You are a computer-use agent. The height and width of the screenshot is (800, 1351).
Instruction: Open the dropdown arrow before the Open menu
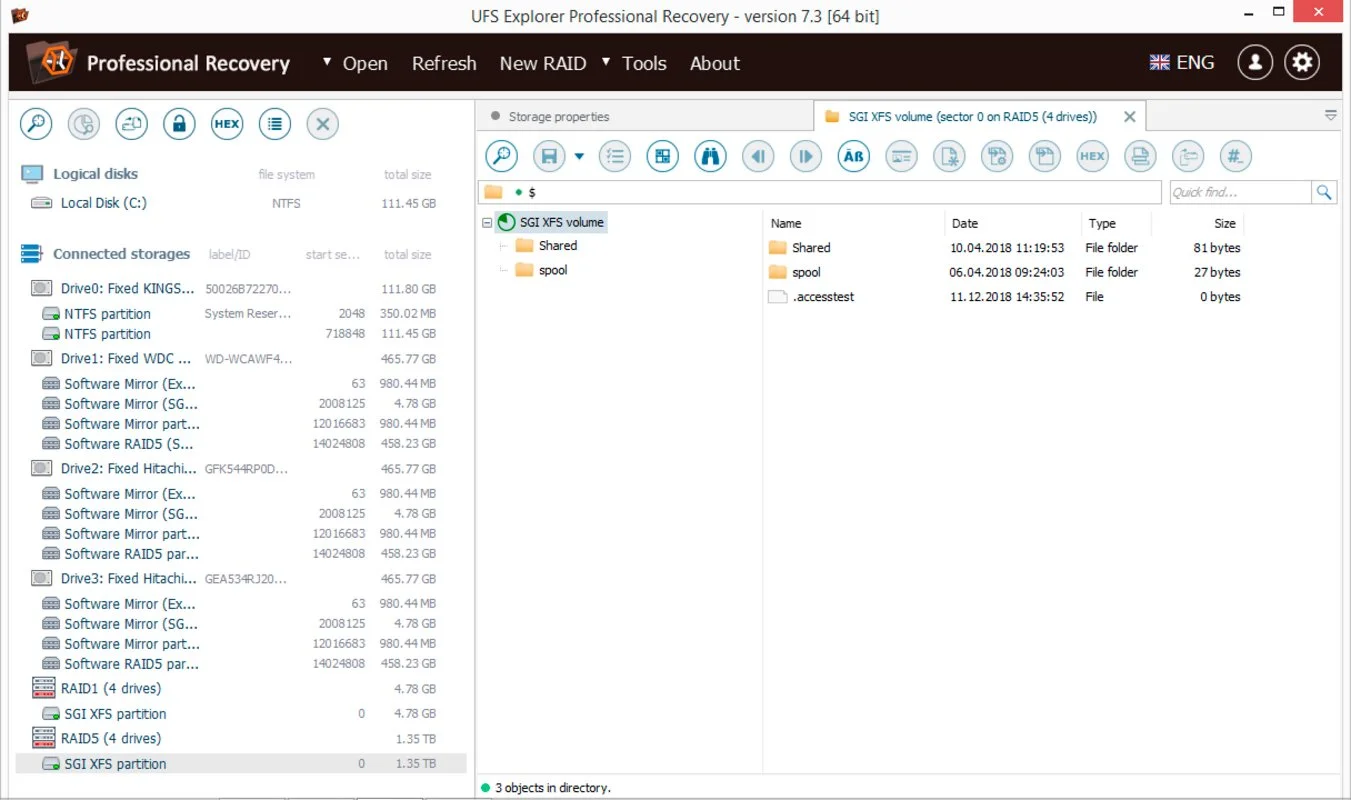coord(327,62)
